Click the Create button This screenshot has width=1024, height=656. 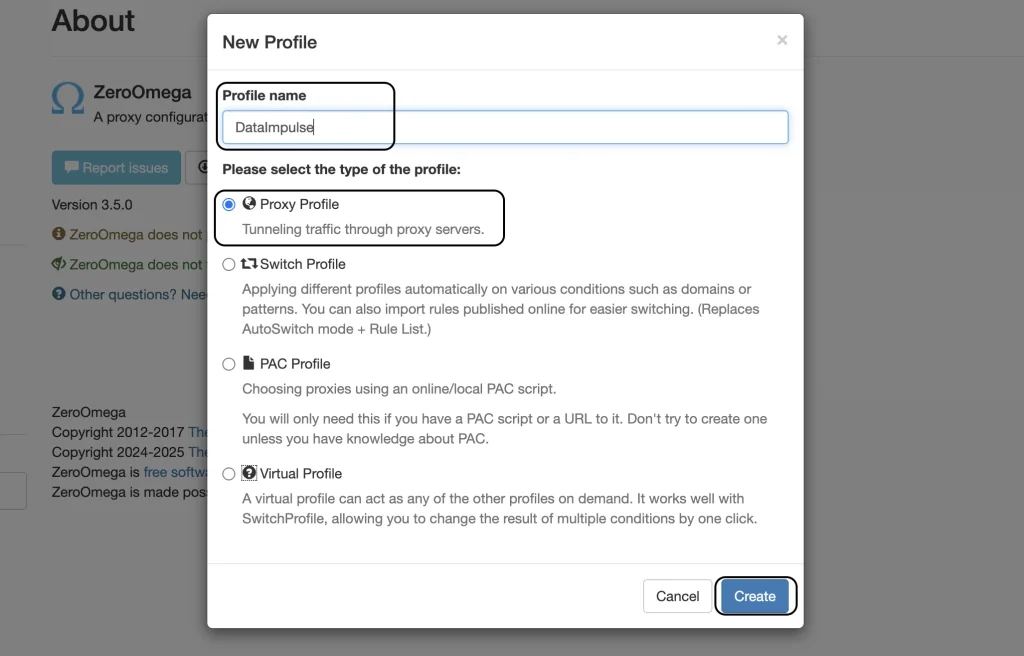point(755,596)
